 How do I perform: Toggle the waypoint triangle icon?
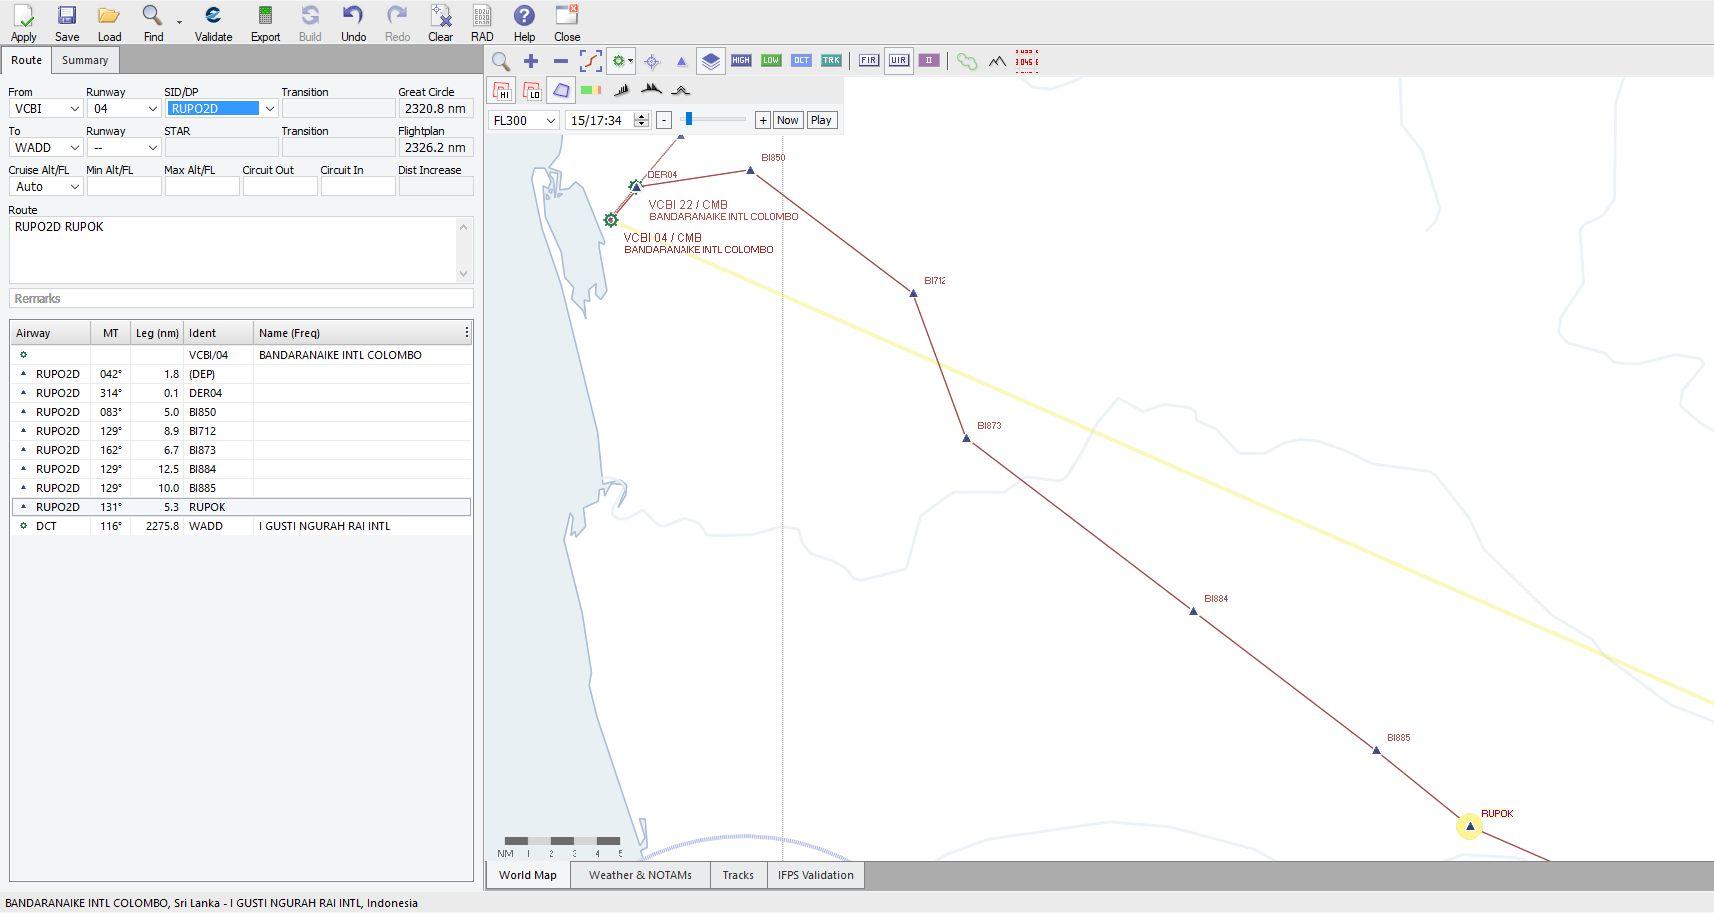click(682, 61)
